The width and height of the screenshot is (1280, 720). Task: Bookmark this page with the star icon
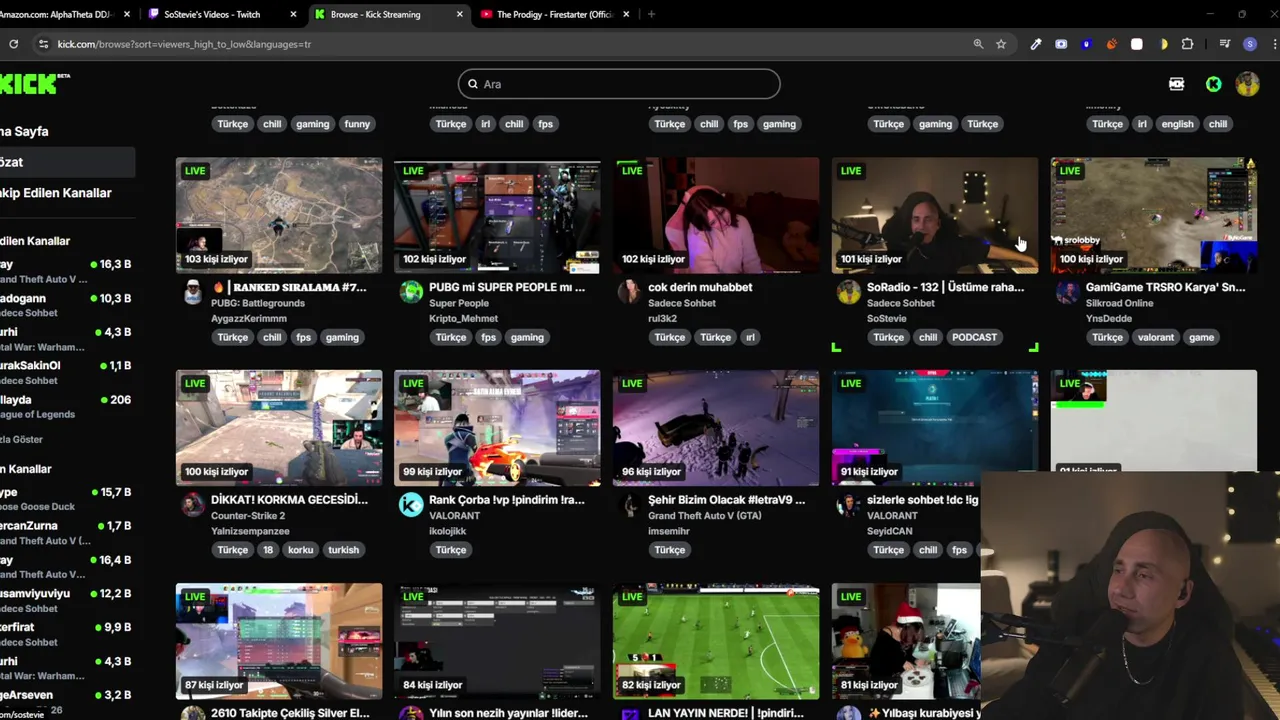pyautogui.click(x=1001, y=44)
